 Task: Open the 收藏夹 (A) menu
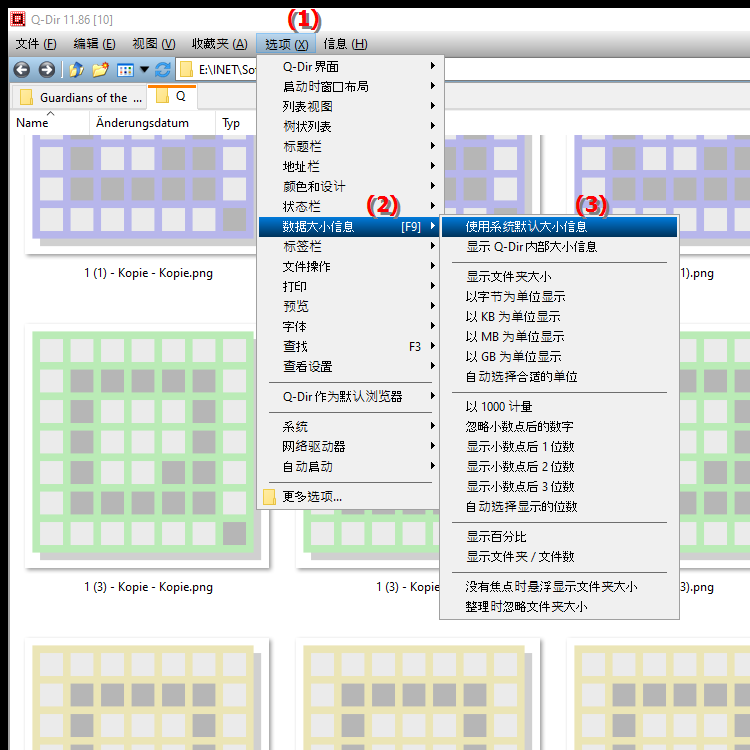point(220,44)
